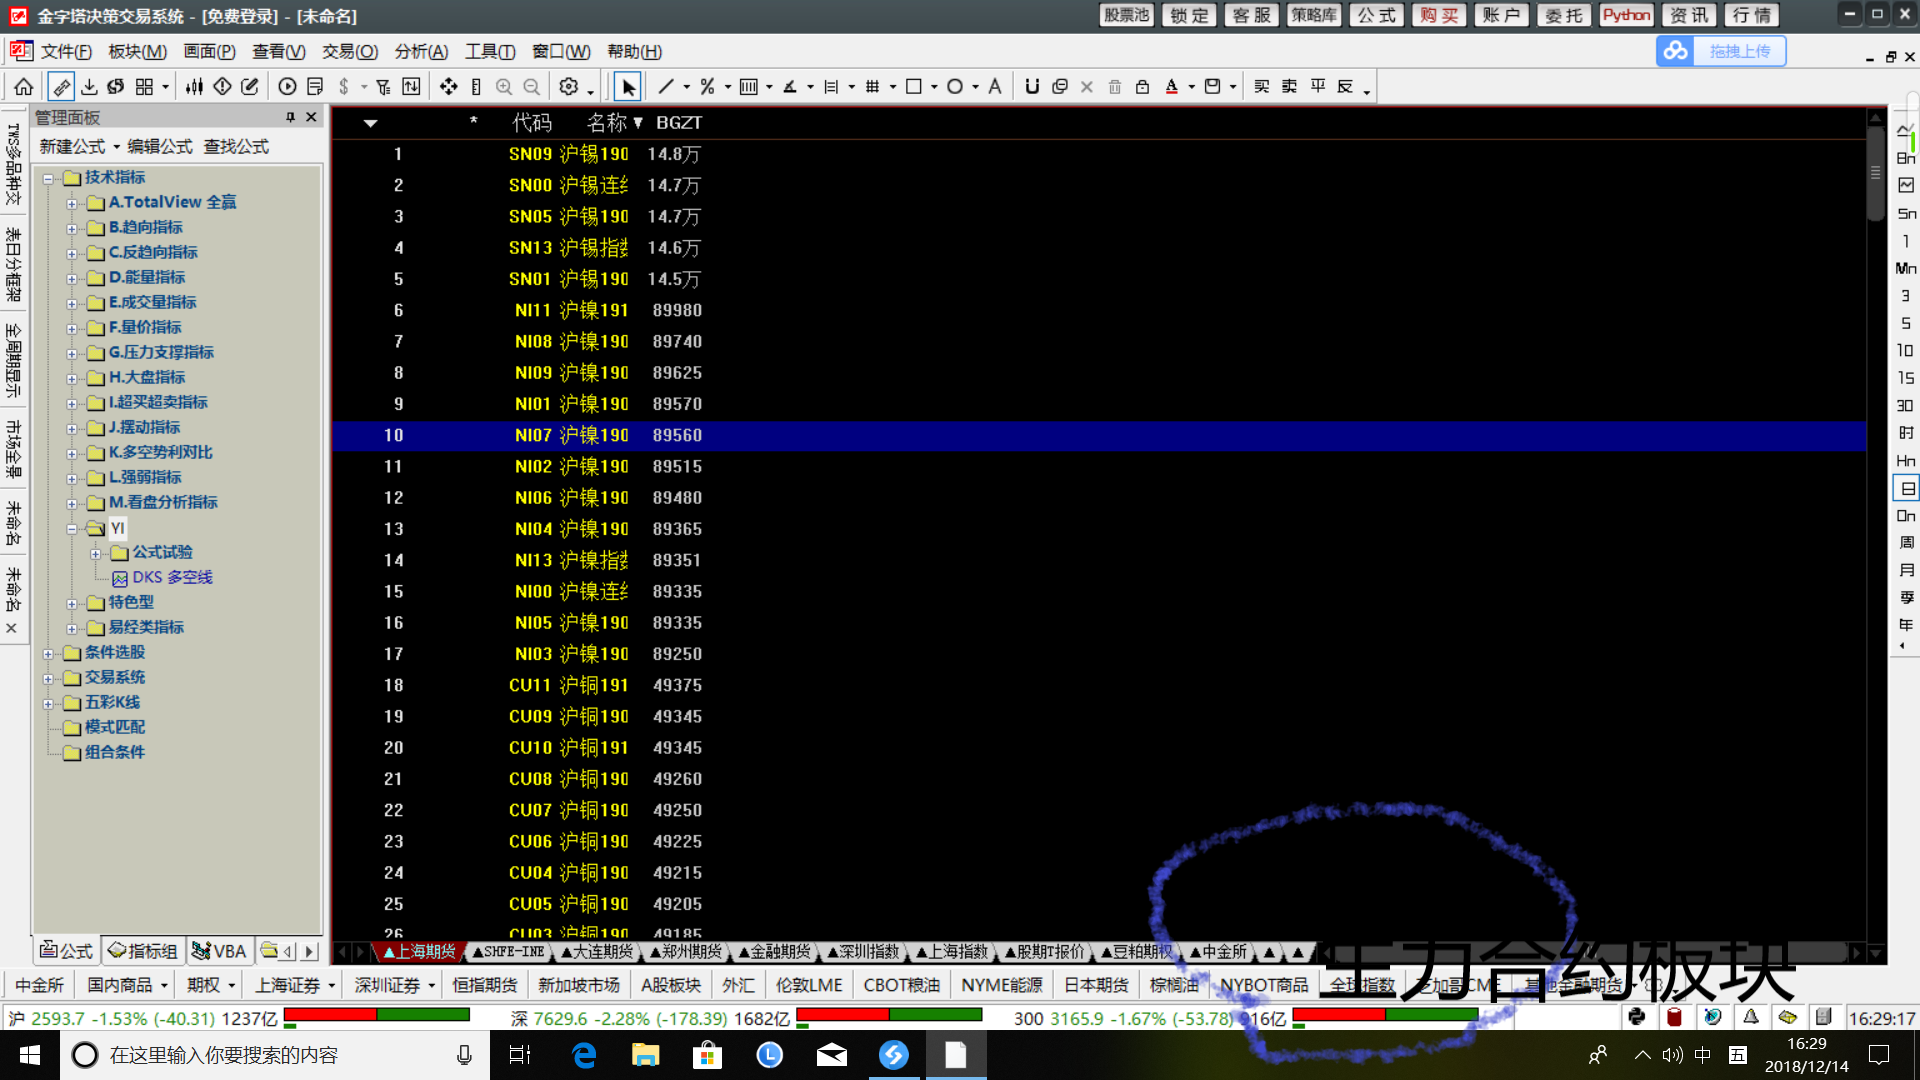Click the 上海 index red-green strength bar

click(377, 1016)
